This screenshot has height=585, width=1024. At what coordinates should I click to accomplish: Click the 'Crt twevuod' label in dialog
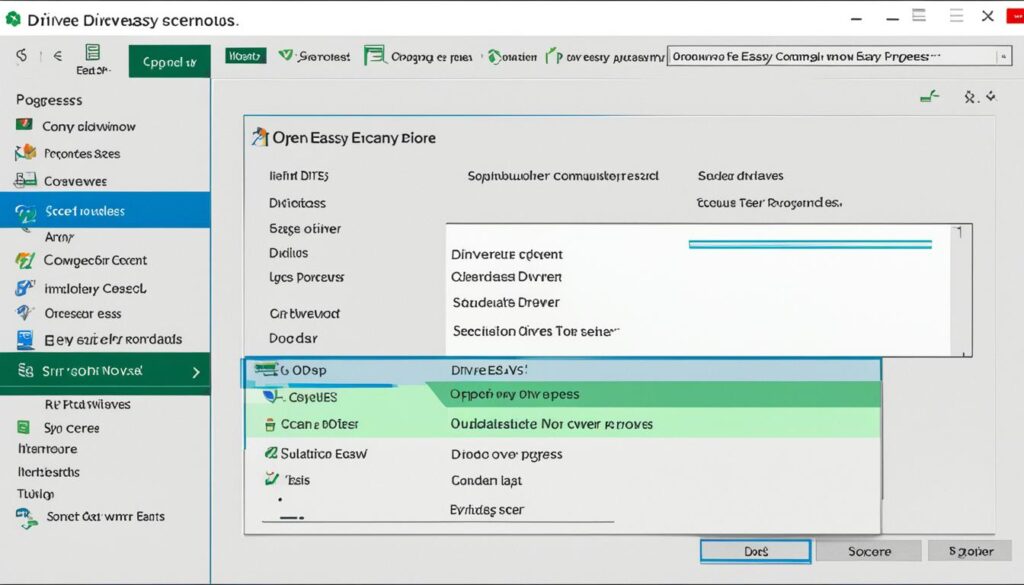click(304, 313)
